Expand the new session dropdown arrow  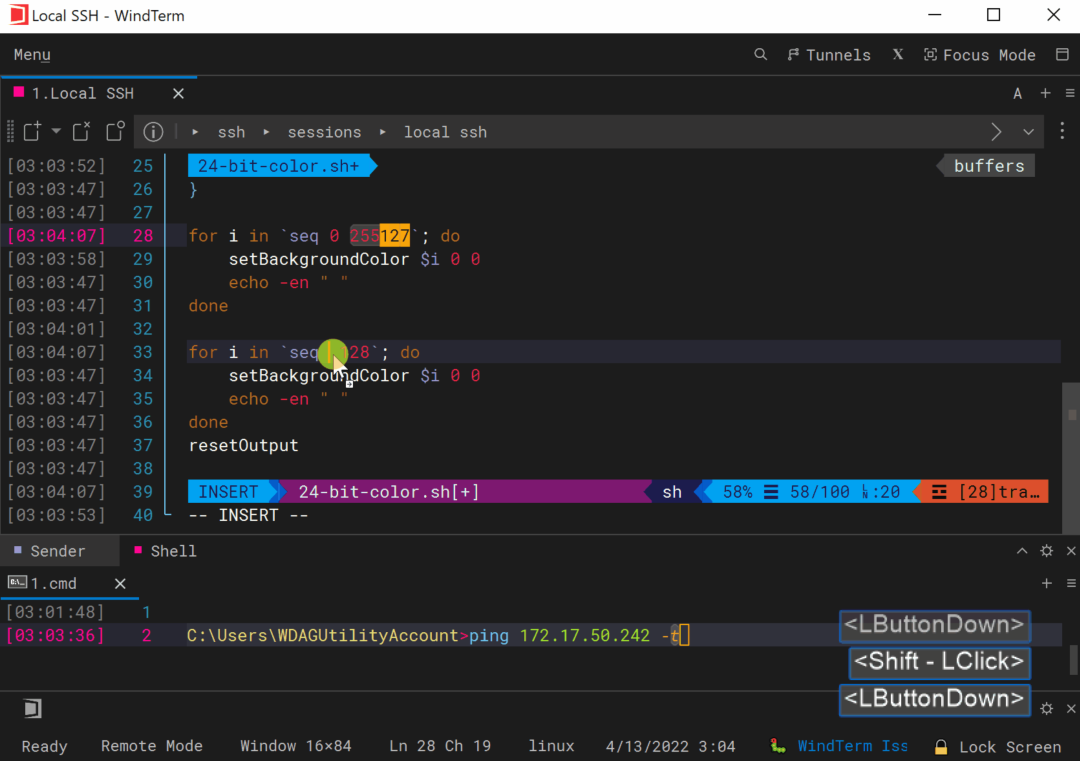click(x=56, y=131)
